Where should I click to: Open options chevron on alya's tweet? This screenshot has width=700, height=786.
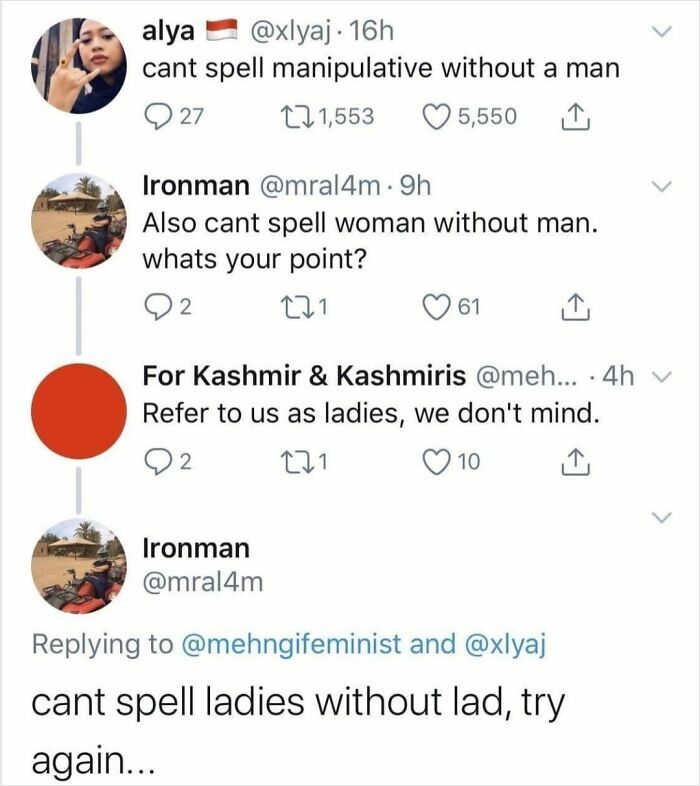[x=661, y=32]
